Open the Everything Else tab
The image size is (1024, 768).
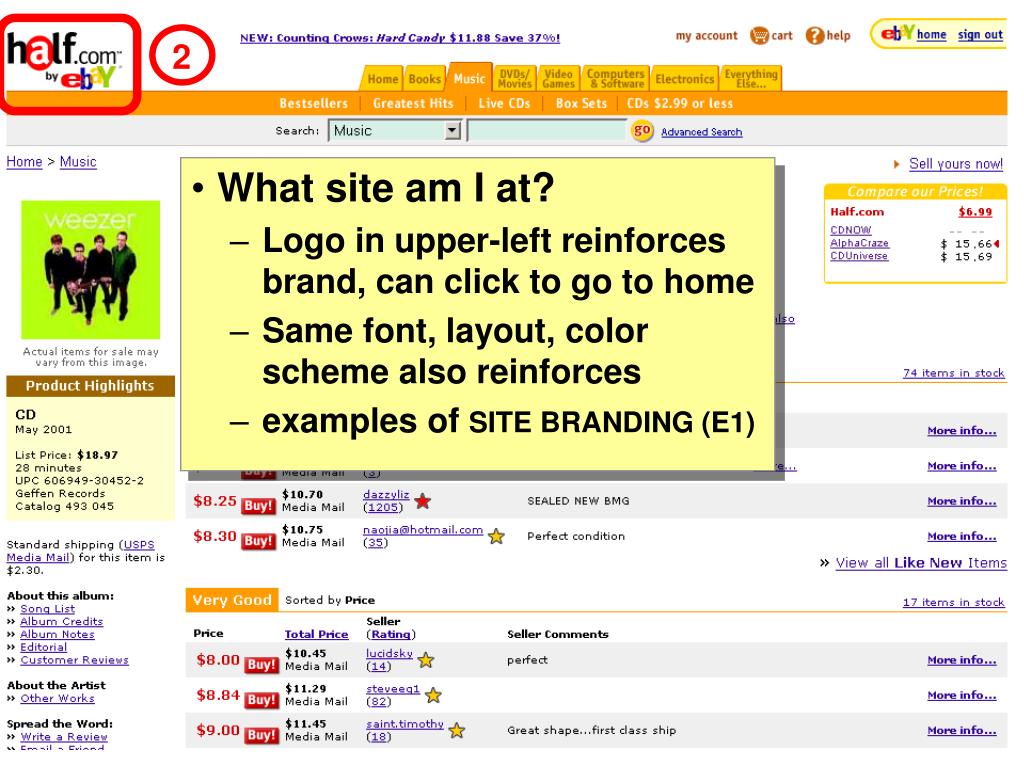coord(751,78)
